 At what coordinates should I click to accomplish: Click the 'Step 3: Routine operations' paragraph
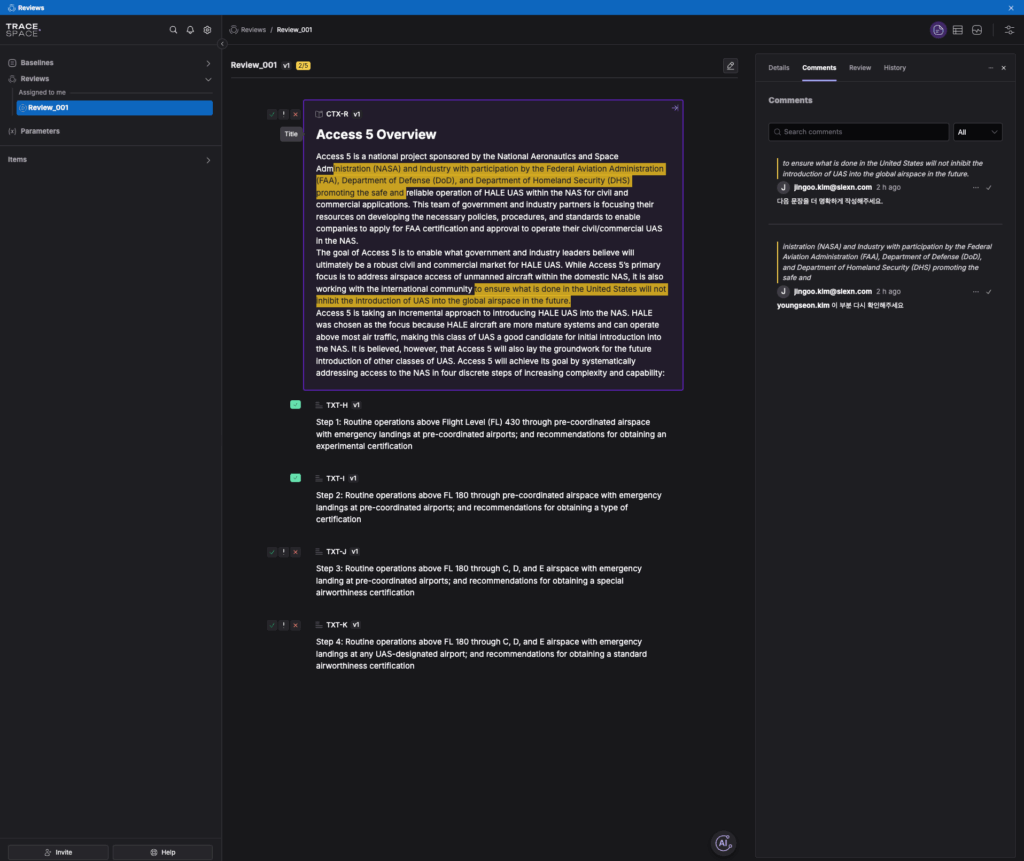tap(479, 581)
